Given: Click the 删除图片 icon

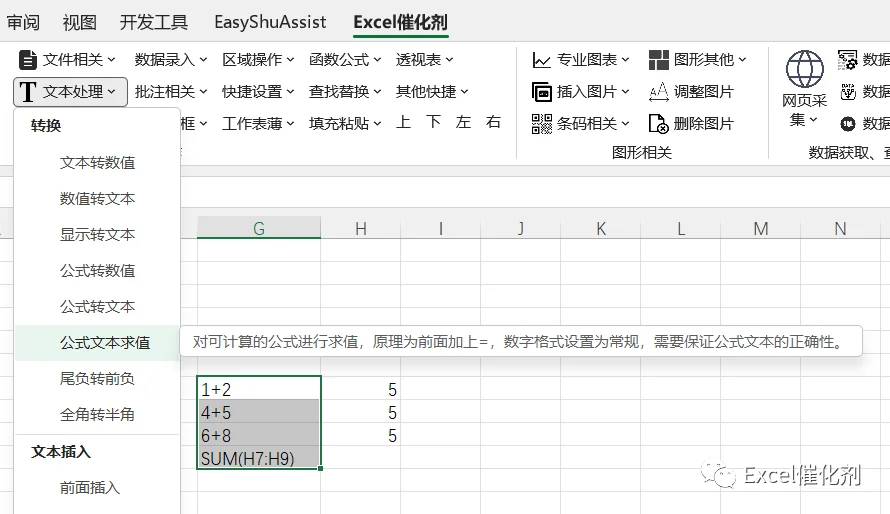Looking at the screenshot, I should tap(658, 123).
